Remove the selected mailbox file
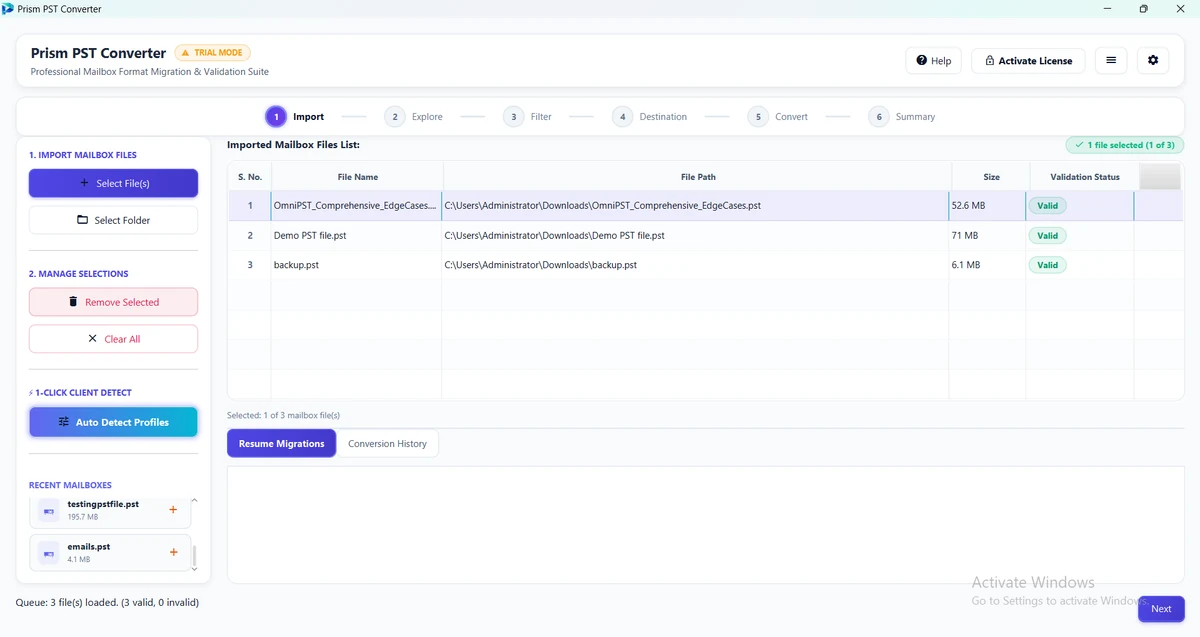Screen dimensions: 1200x637 tap(113, 302)
